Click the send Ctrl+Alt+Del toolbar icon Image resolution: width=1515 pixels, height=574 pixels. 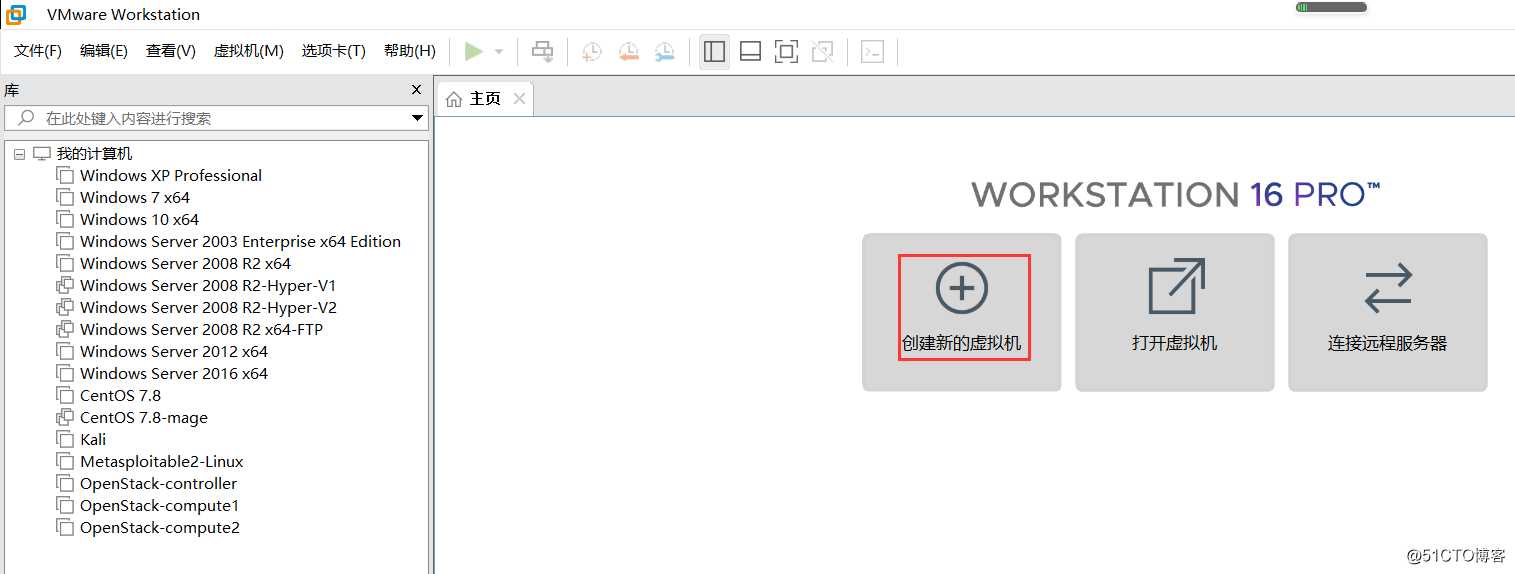(542, 51)
